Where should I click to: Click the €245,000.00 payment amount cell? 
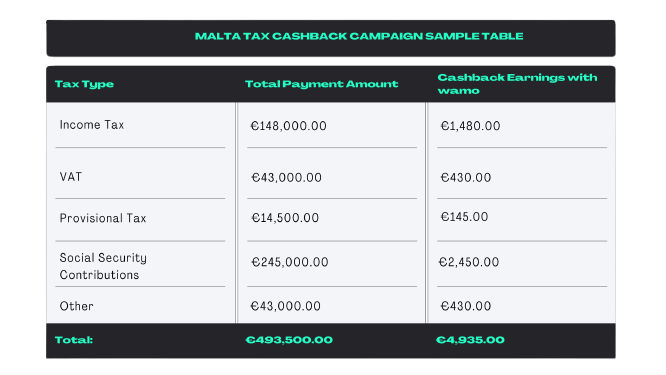290,262
